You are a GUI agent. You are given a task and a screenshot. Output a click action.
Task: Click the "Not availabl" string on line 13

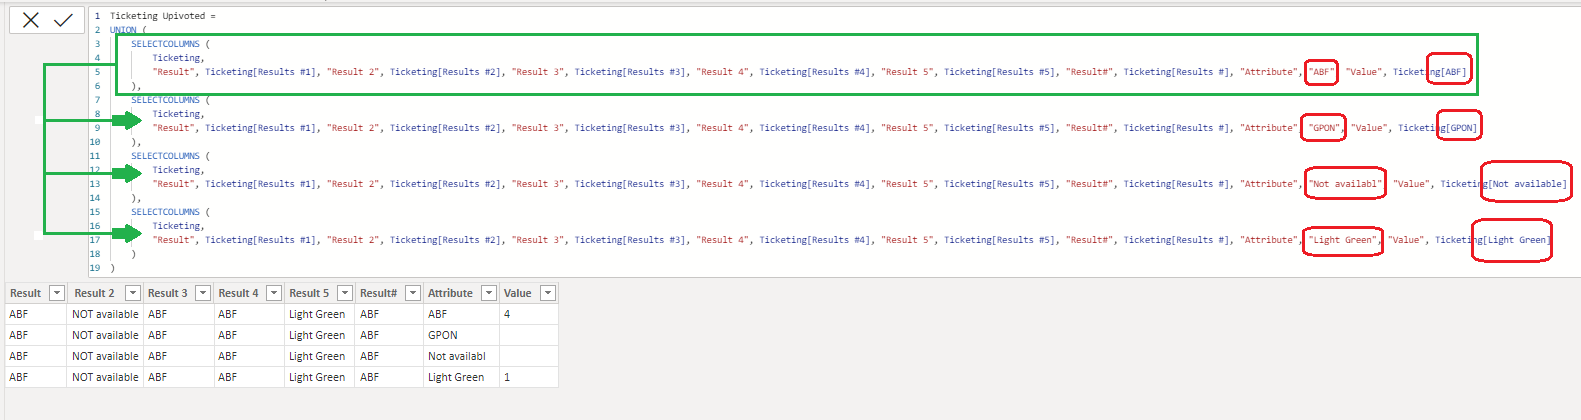(1346, 184)
